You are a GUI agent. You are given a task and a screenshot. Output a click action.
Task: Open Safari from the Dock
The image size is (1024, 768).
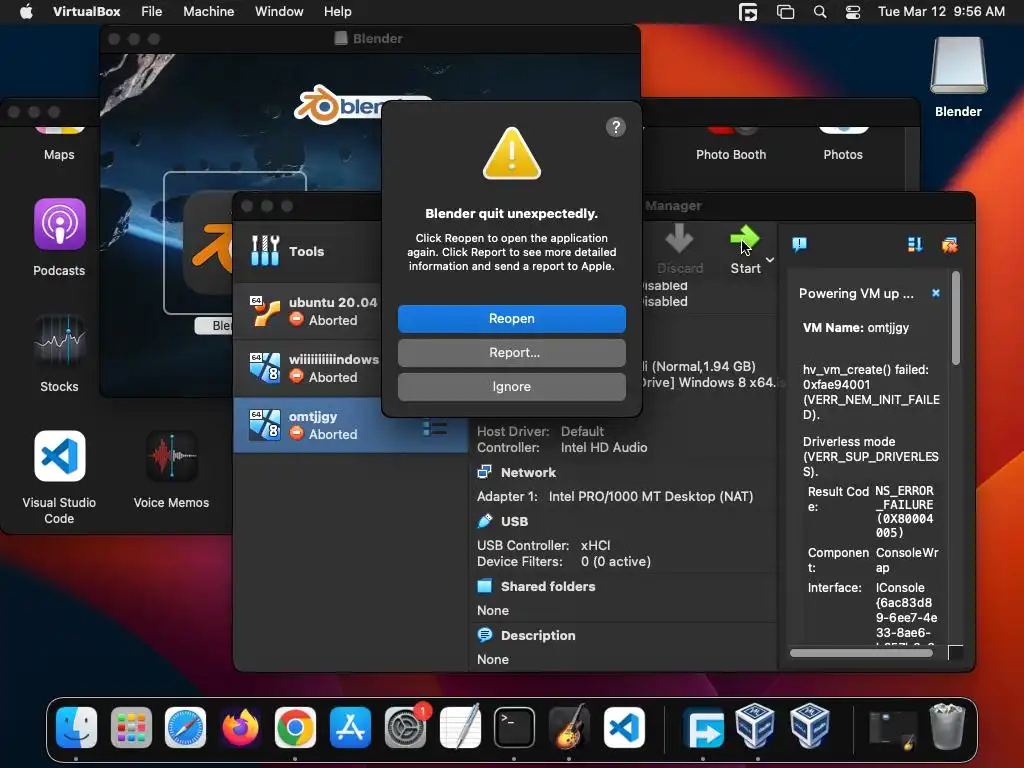pos(185,728)
